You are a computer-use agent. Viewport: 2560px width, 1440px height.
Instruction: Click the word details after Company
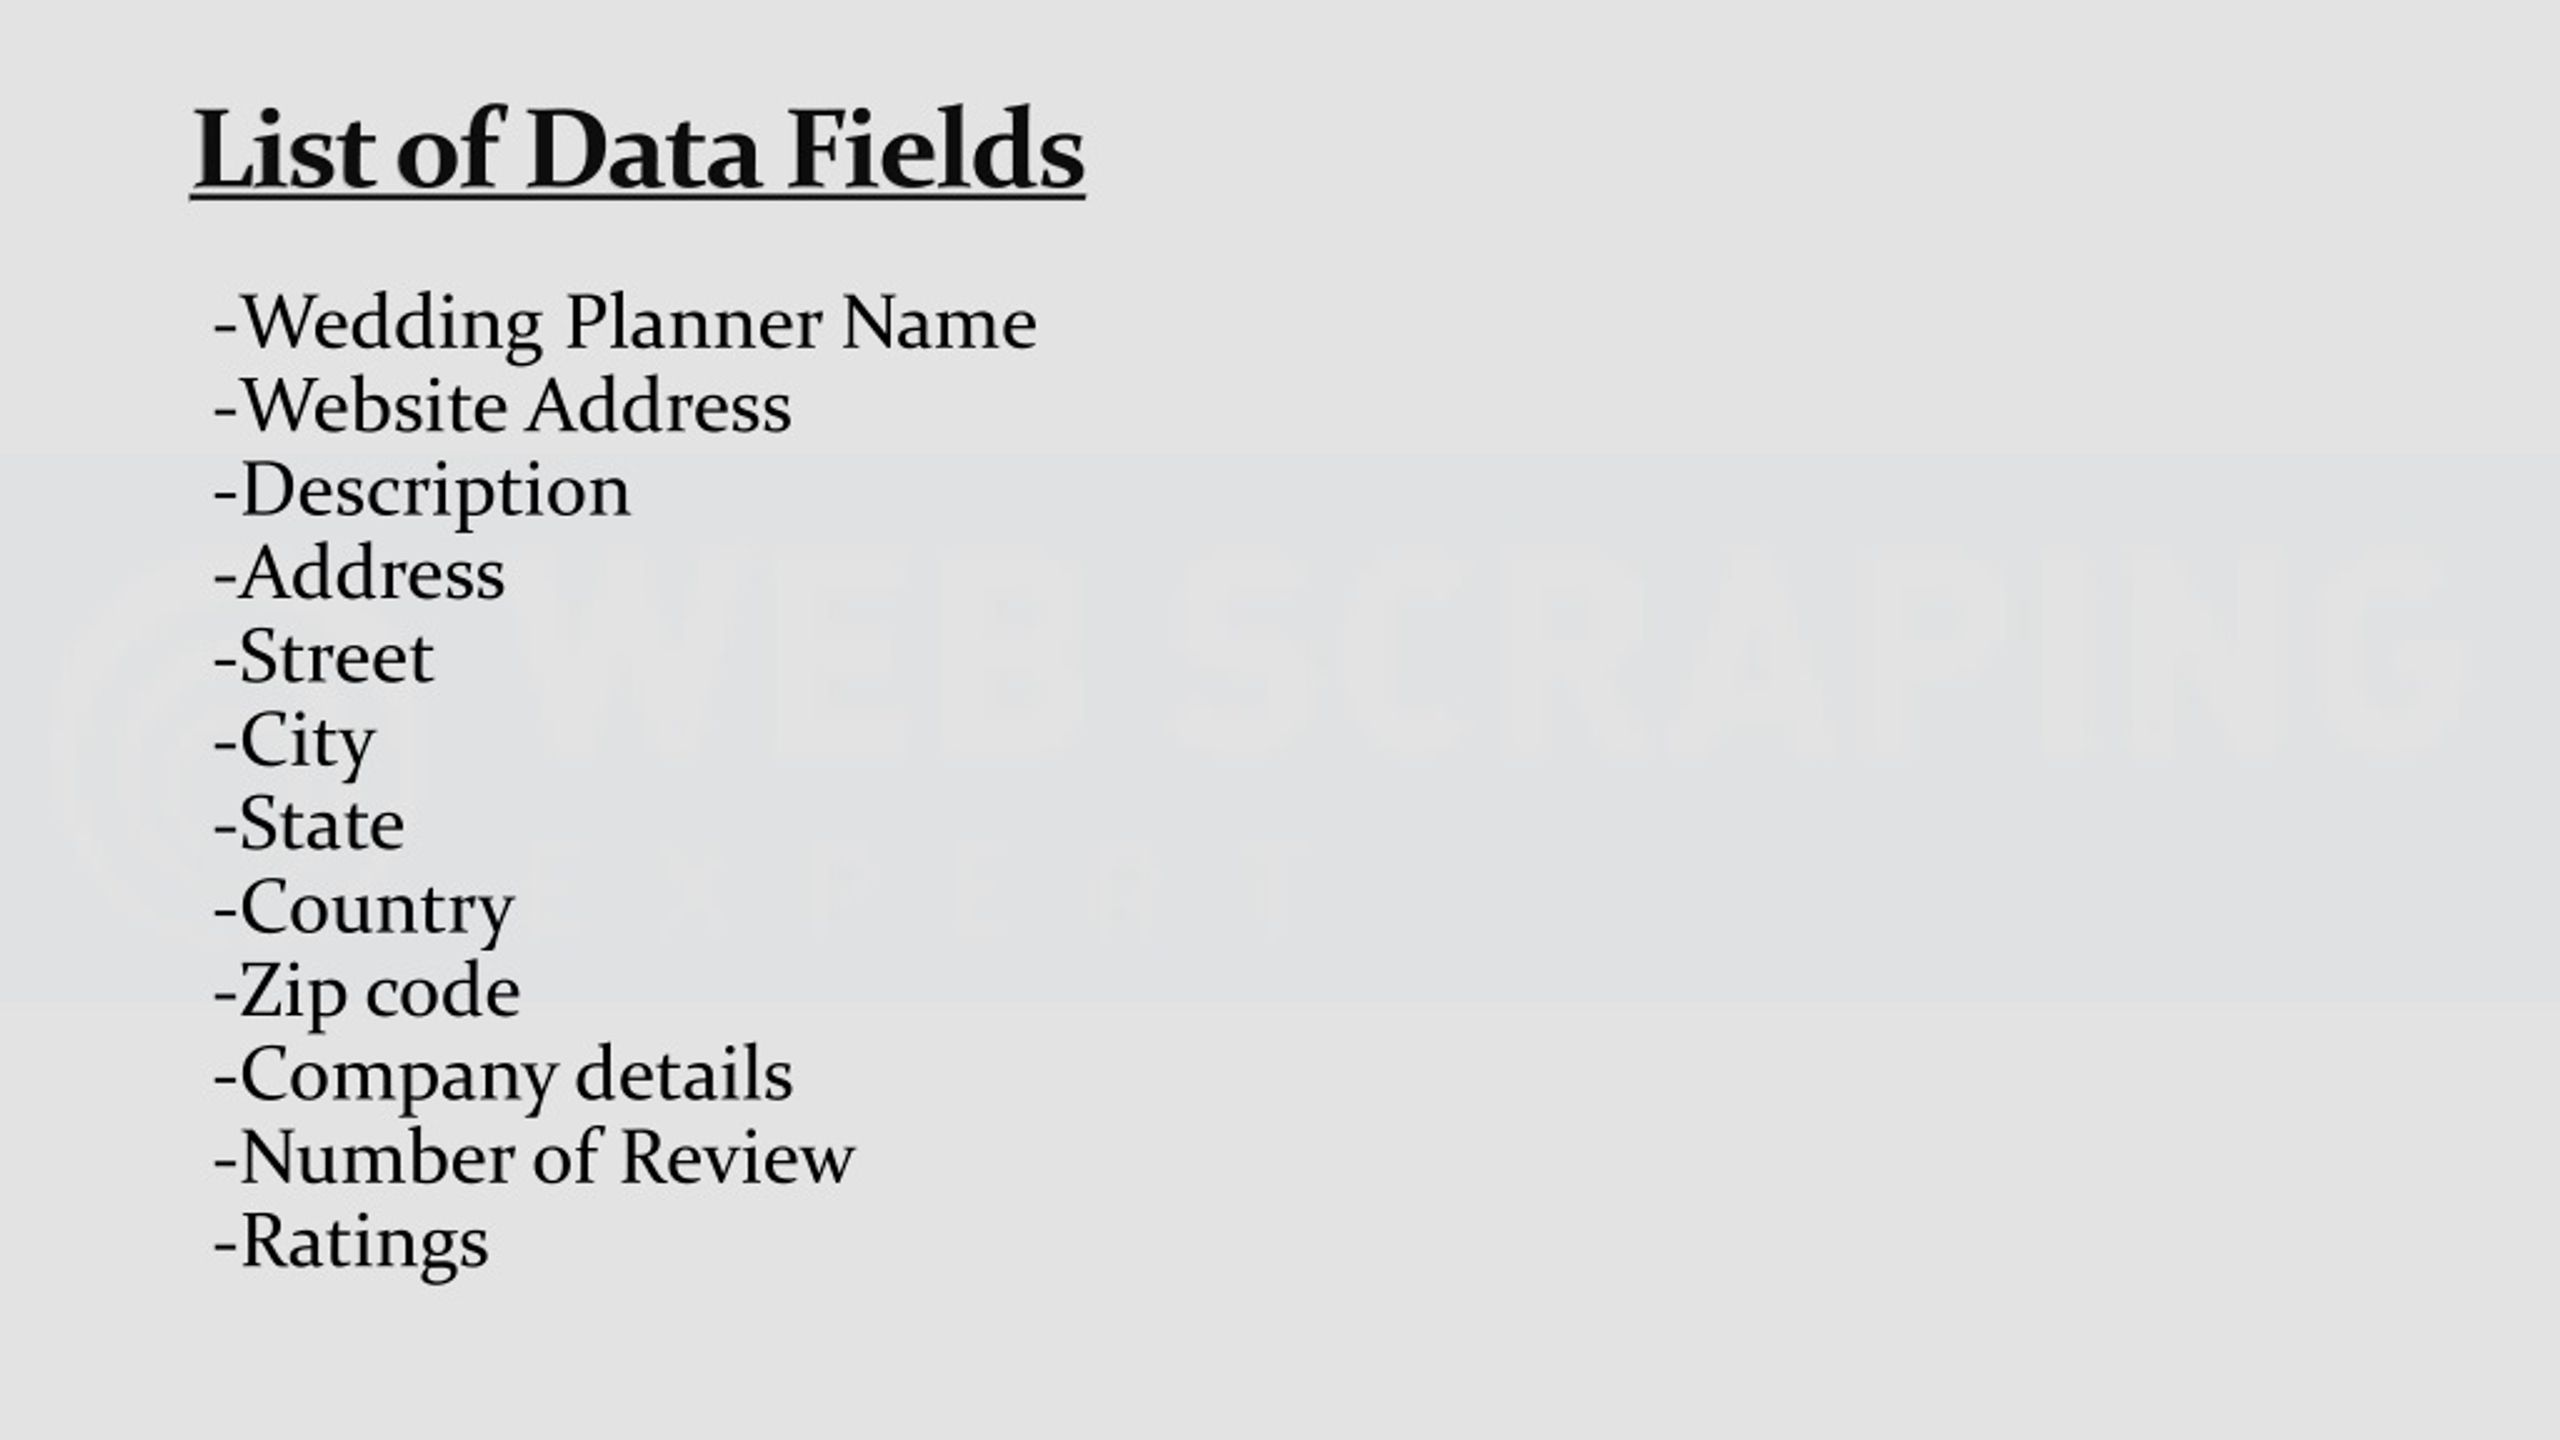click(684, 1074)
